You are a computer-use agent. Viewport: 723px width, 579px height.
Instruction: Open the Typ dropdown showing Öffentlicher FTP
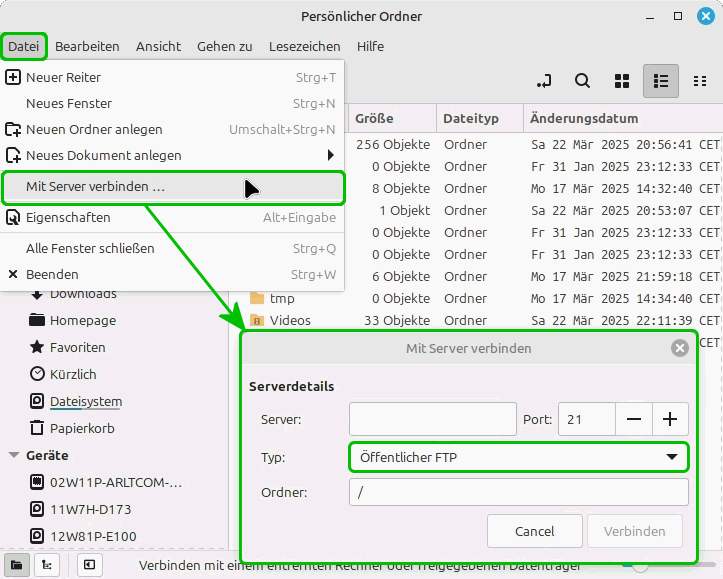pos(518,458)
